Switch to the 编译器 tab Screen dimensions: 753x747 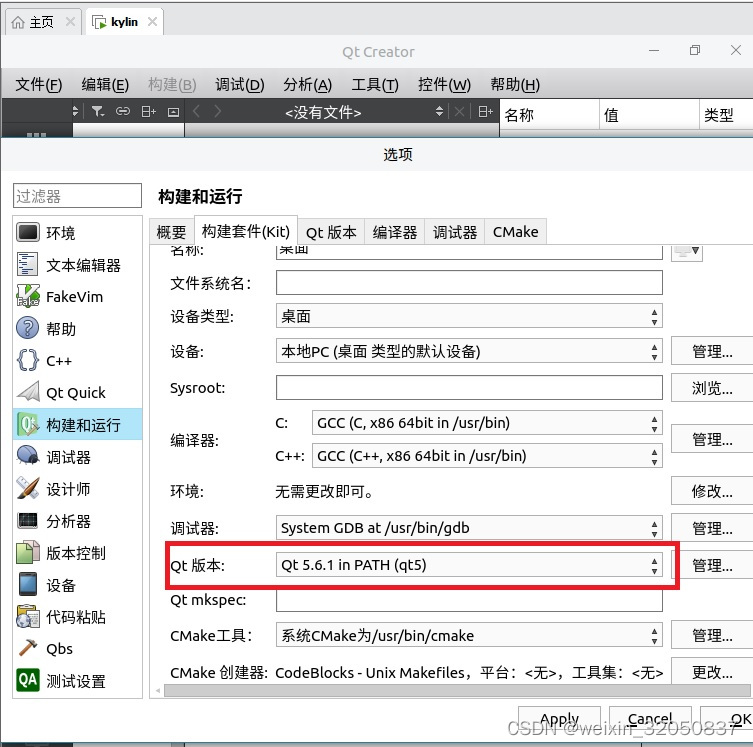tap(395, 232)
